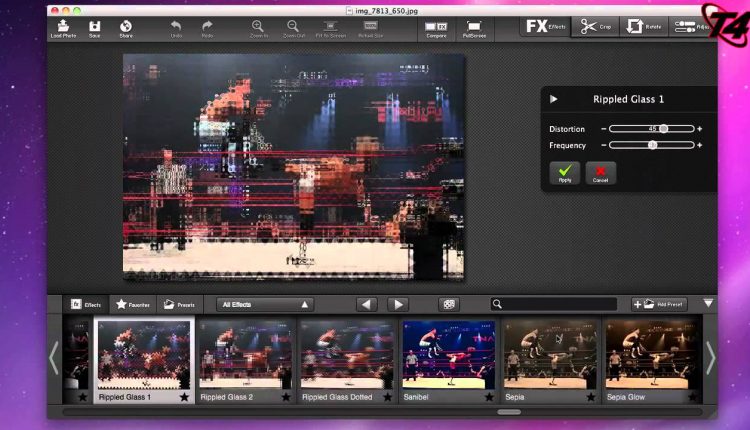Switch to the Presets folder tab
The height and width of the screenshot is (430, 750).
180,305
